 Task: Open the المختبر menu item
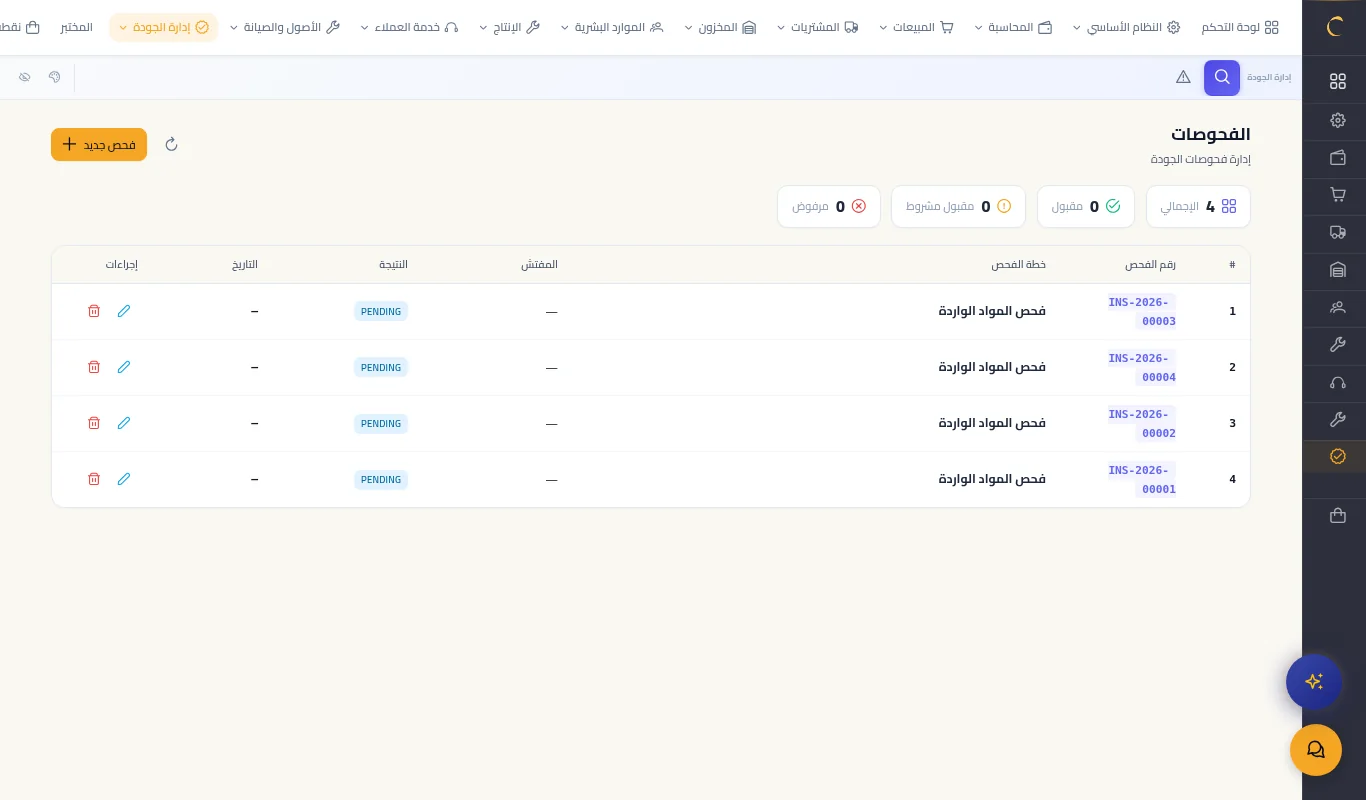(76, 27)
